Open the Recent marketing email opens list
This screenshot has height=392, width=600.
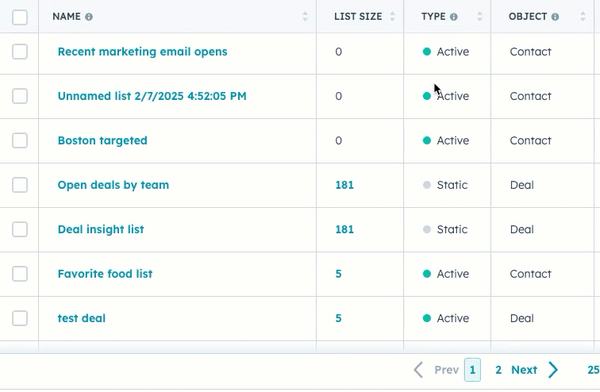point(142,52)
